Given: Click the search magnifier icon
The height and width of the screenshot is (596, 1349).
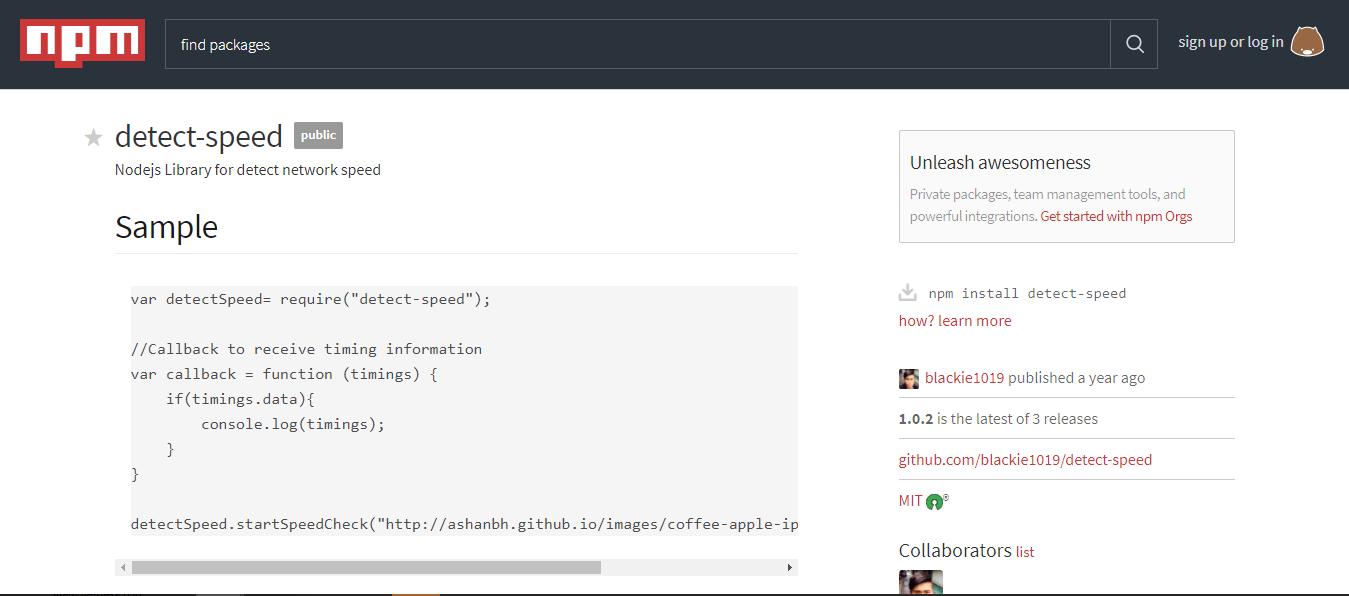Looking at the screenshot, I should (x=1134, y=44).
